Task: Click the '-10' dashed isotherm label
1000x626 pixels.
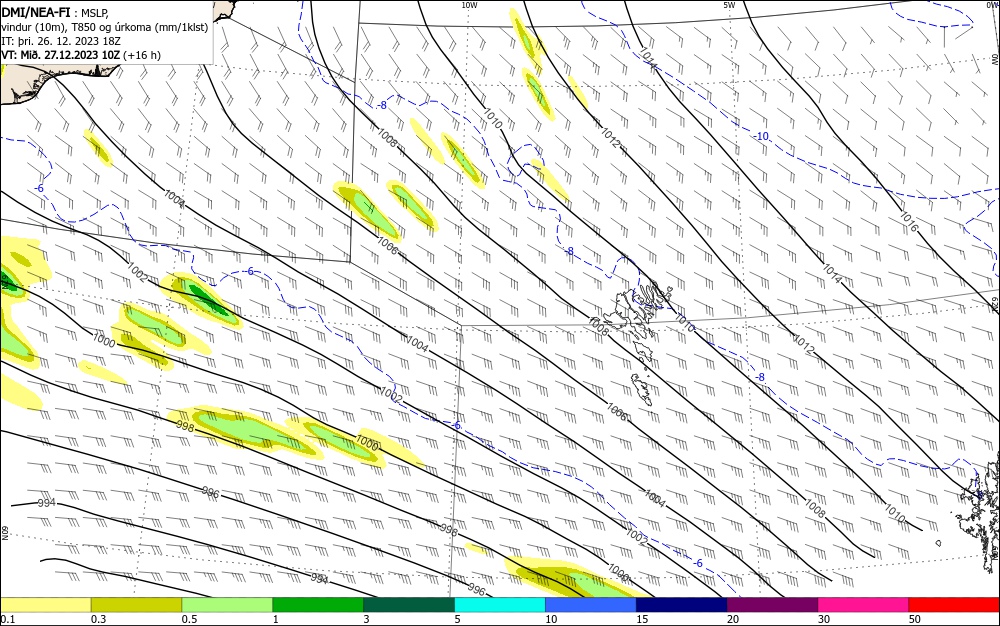Action: coord(761,136)
